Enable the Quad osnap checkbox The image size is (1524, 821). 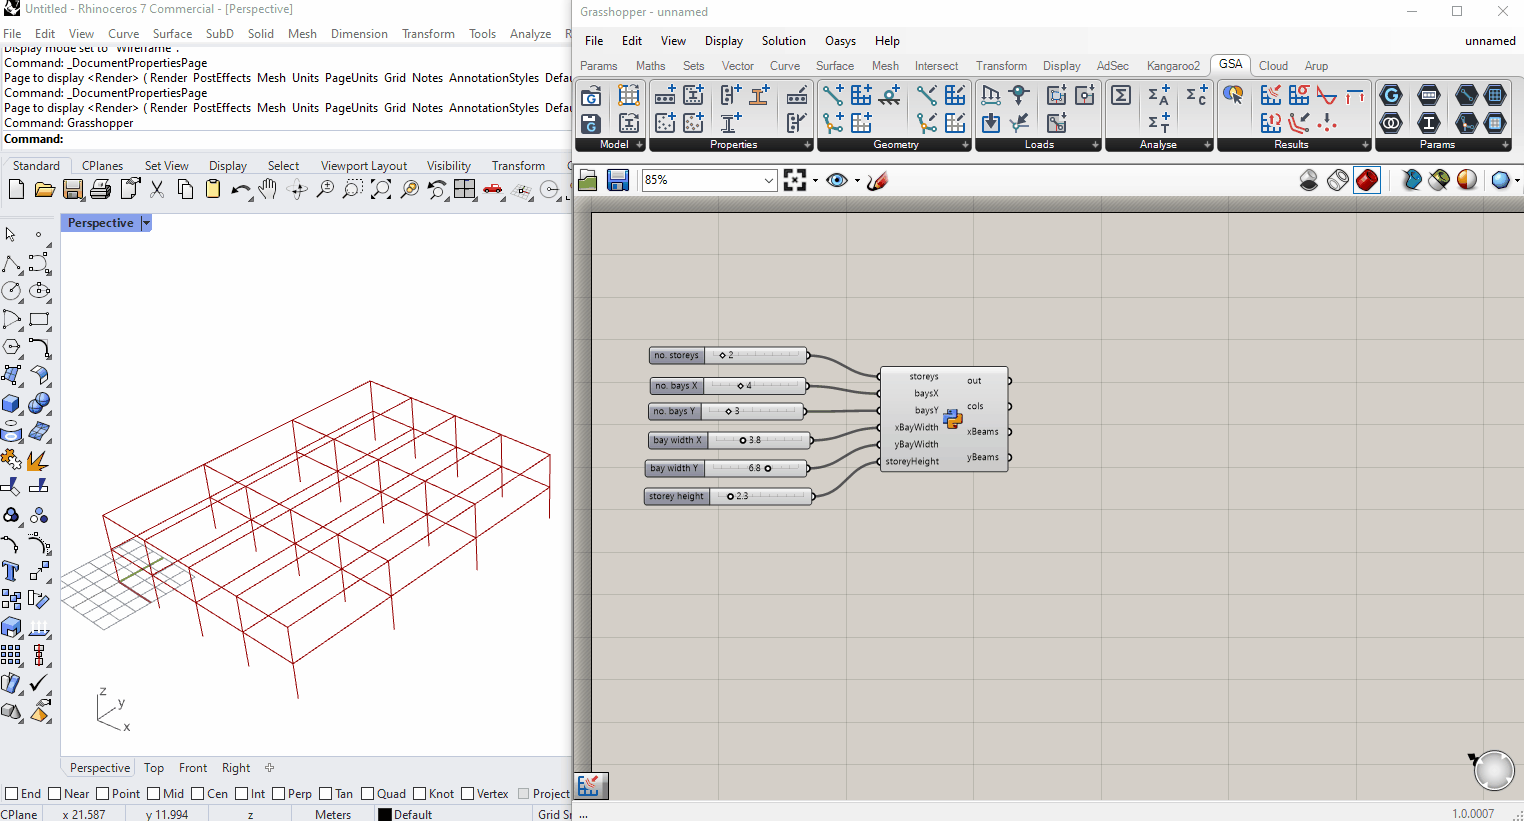pos(368,794)
